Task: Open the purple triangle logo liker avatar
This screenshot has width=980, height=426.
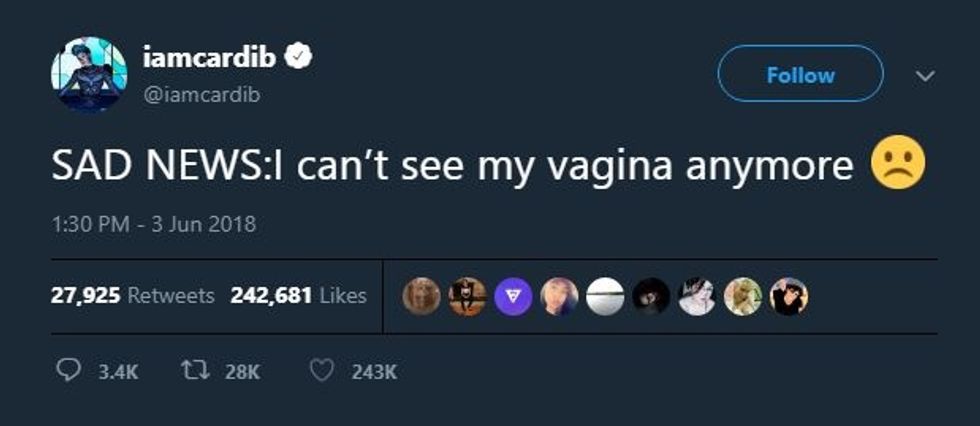Action: click(x=513, y=296)
